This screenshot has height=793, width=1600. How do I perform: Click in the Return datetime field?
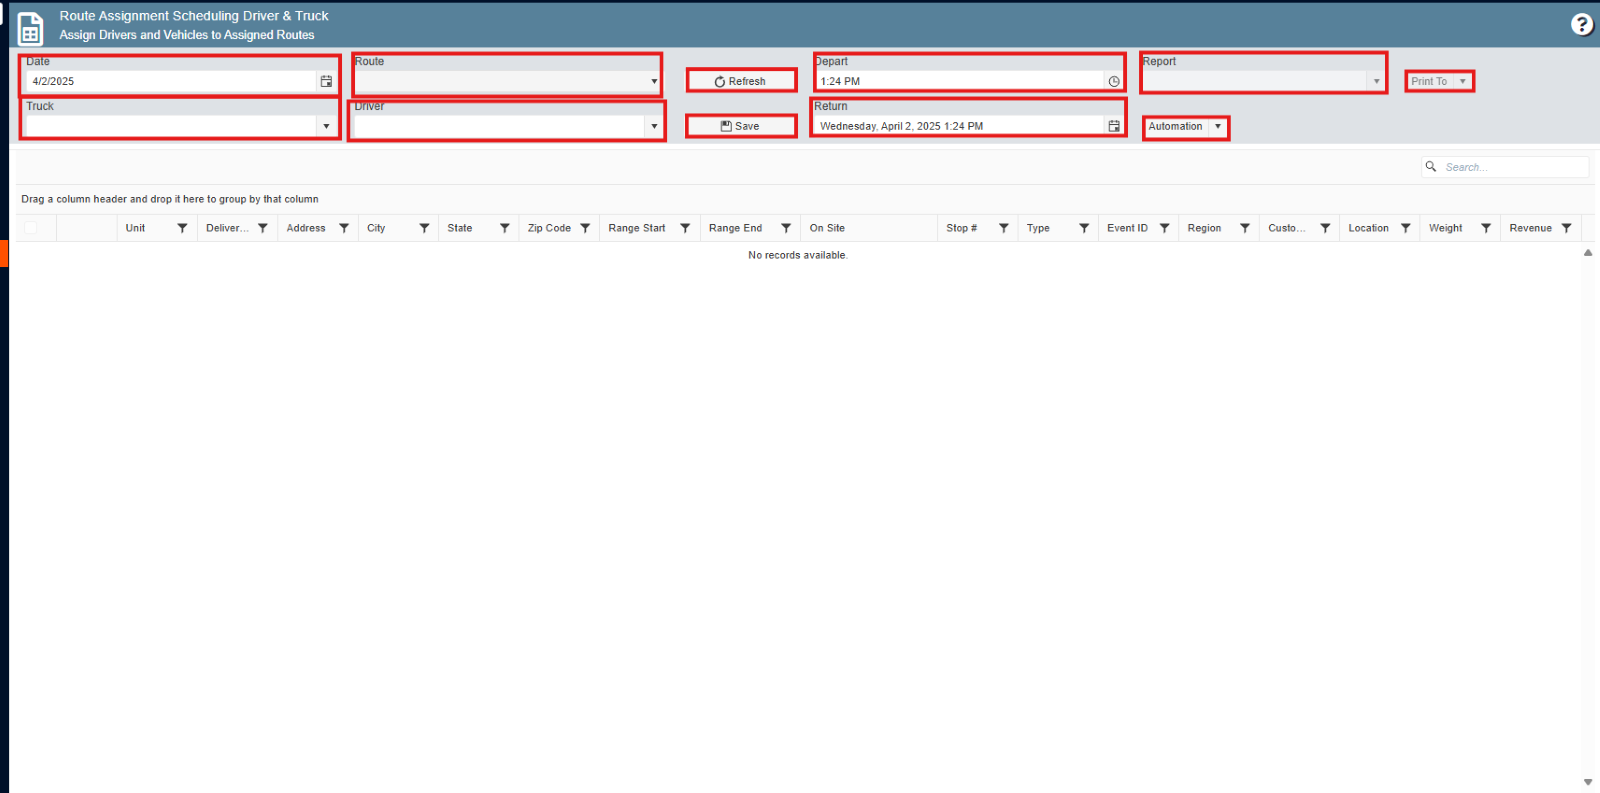click(x=960, y=126)
